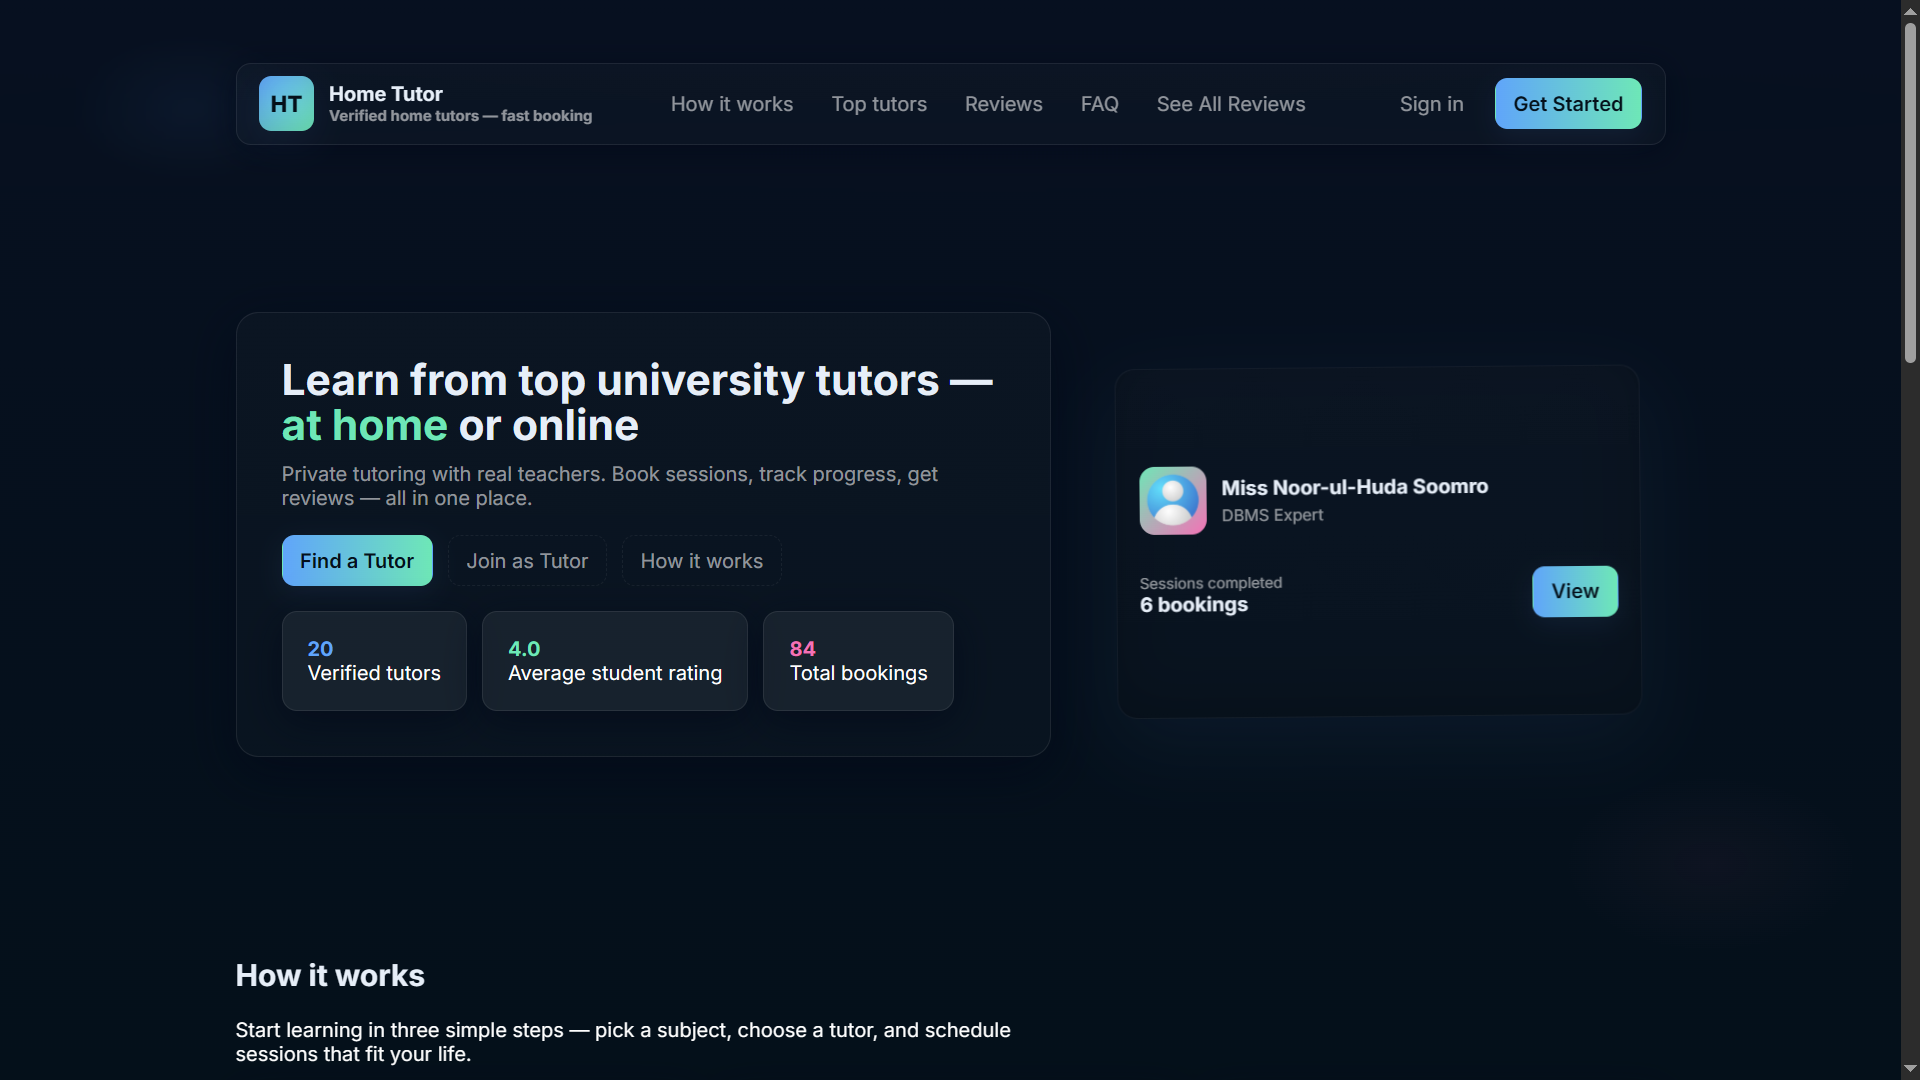
Task: Click See All Reviews link
Action: (x=1230, y=104)
